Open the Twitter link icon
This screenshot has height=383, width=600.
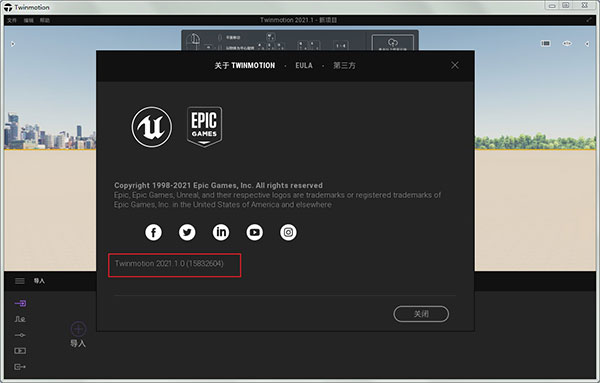(x=187, y=232)
